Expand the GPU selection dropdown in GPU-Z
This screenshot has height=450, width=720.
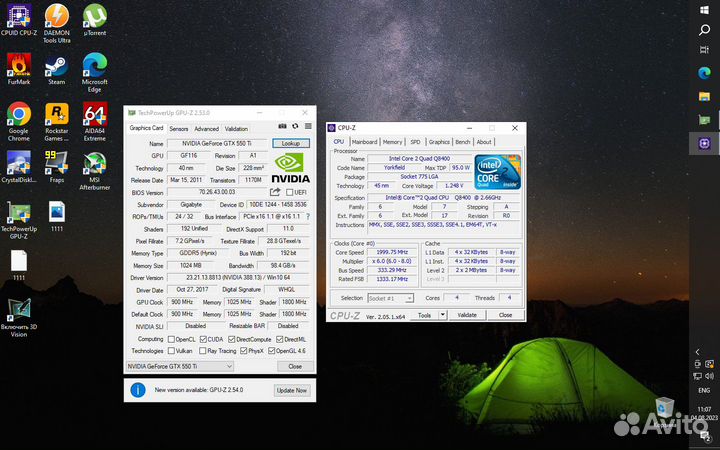coord(180,366)
